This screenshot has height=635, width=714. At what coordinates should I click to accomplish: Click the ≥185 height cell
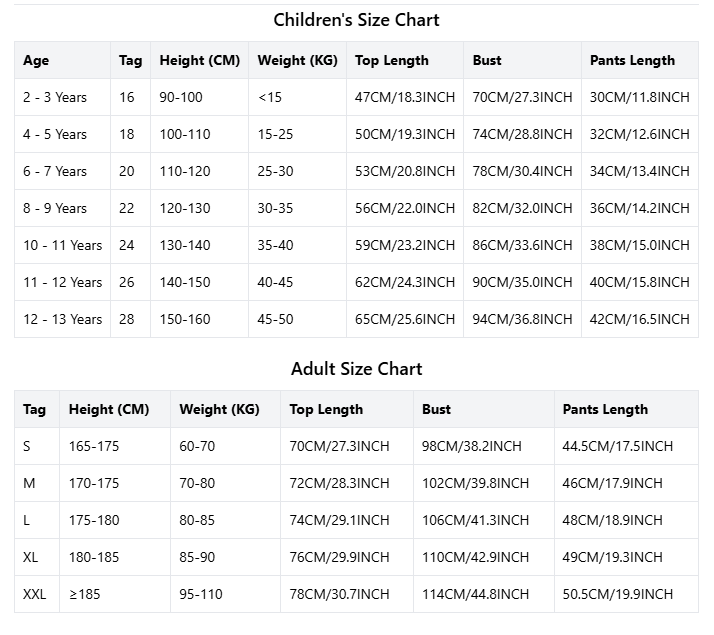tap(85, 595)
